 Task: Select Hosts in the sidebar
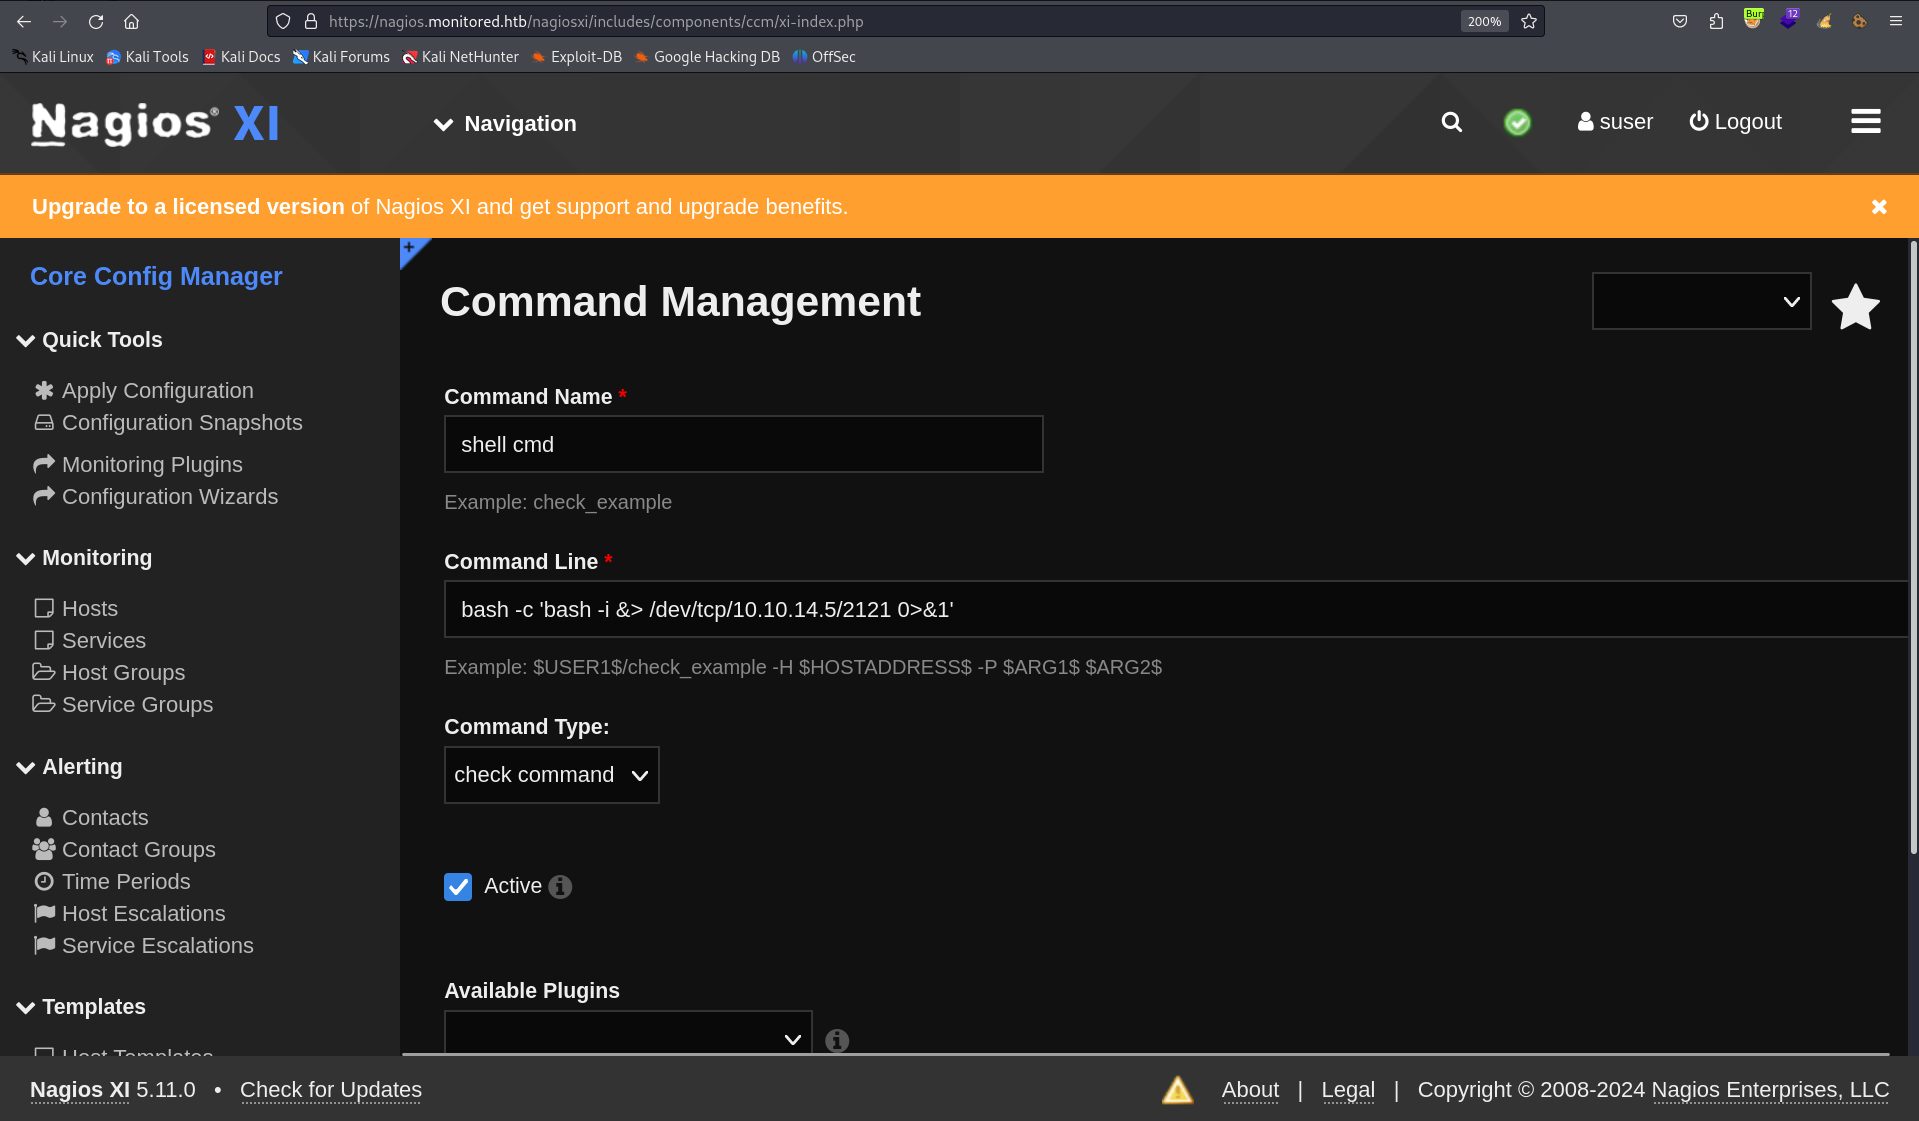point(76,609)
